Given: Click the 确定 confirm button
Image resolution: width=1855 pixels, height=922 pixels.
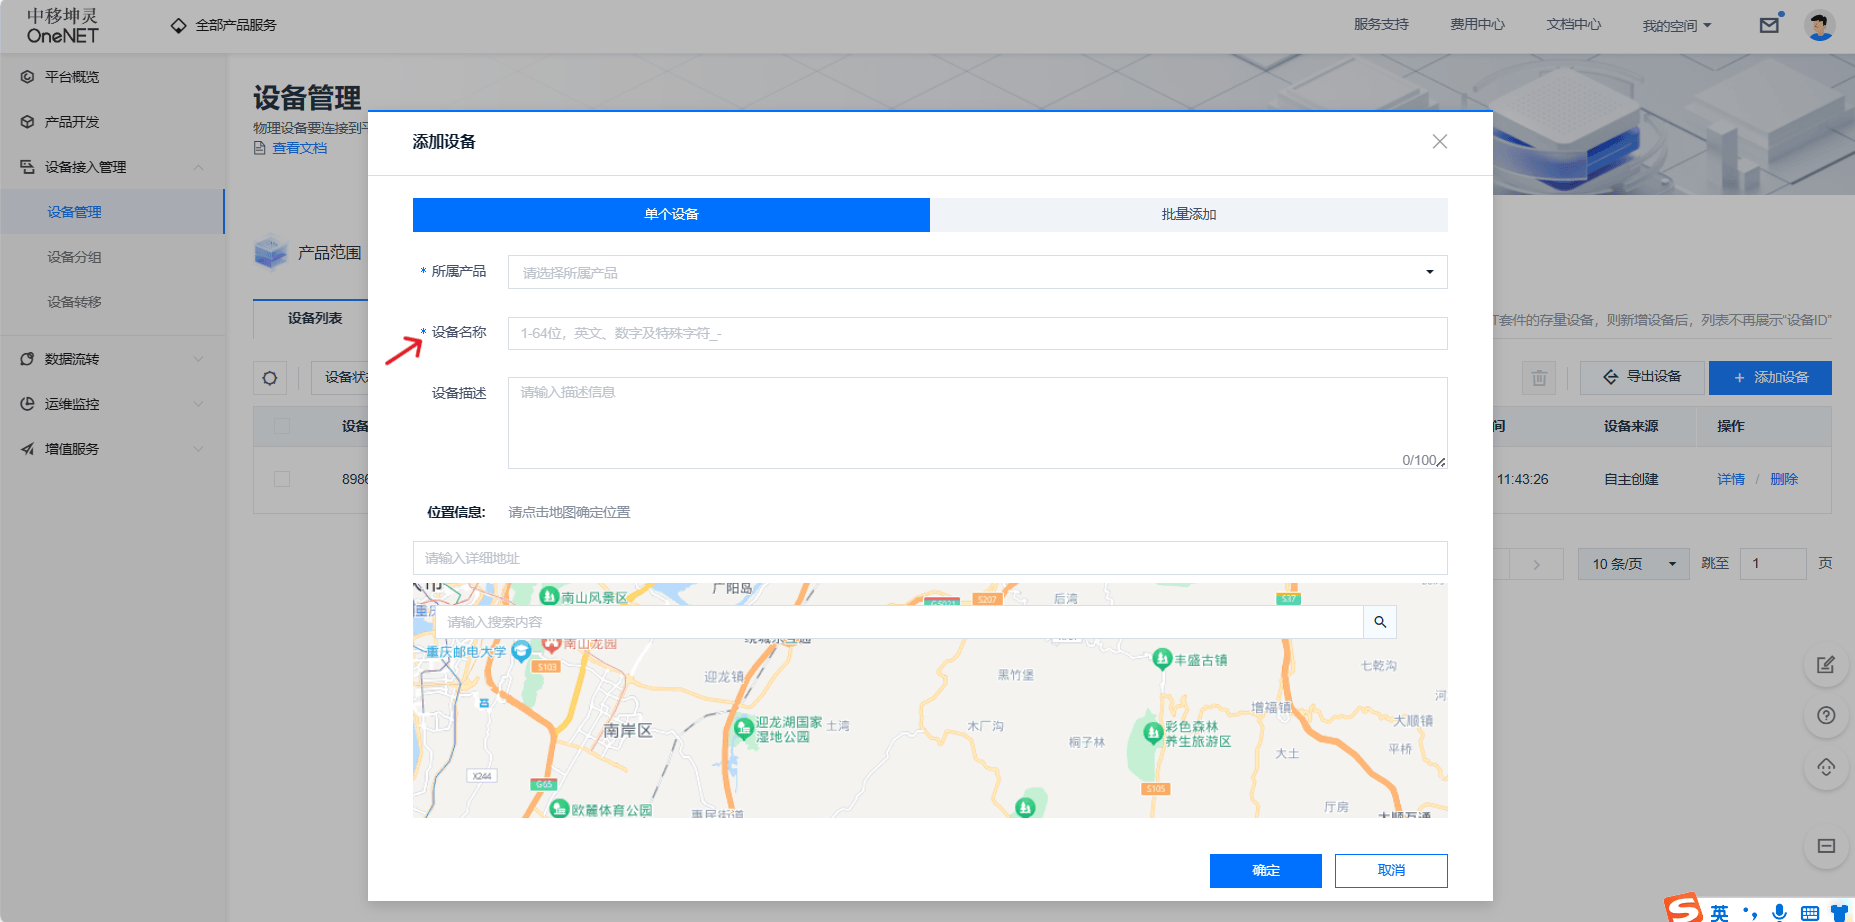Looking at the screenshot, I should [1265, 870].
